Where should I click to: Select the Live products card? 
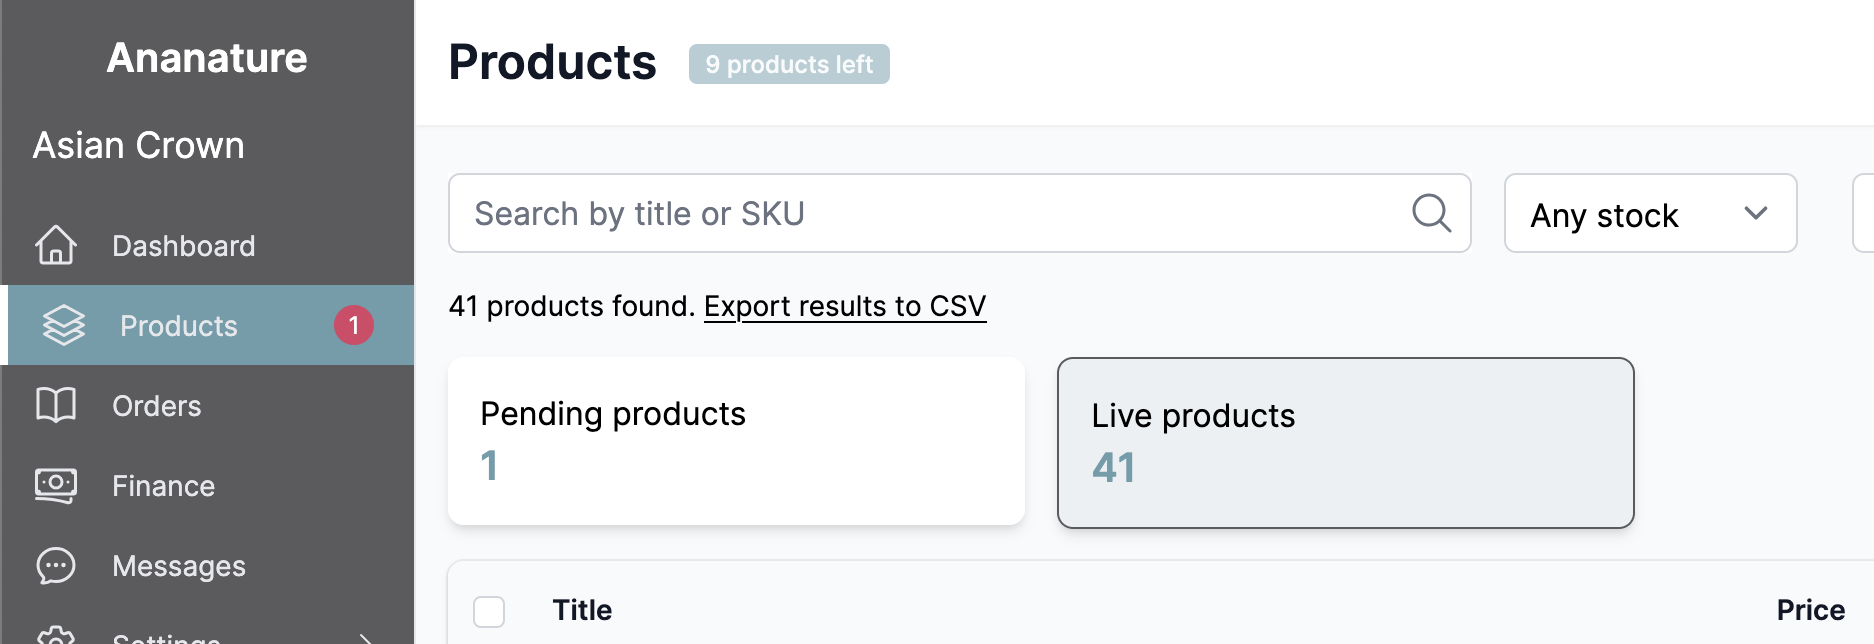click(1345, 441)
